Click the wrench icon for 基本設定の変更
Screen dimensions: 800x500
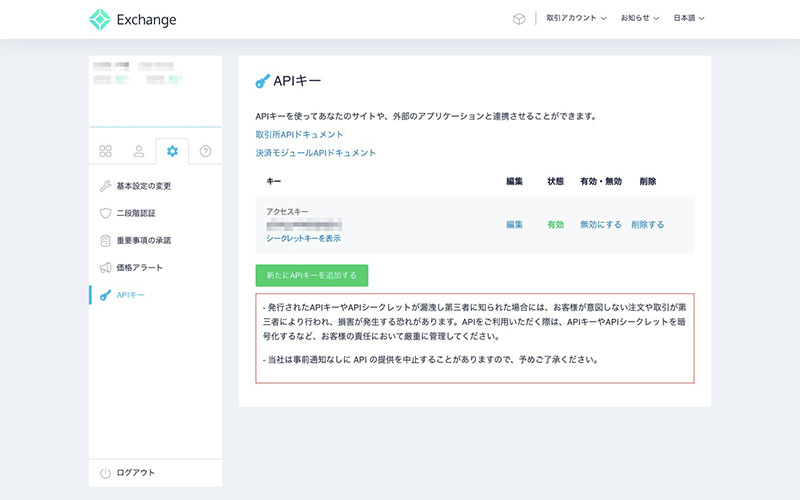coord(105,186)
